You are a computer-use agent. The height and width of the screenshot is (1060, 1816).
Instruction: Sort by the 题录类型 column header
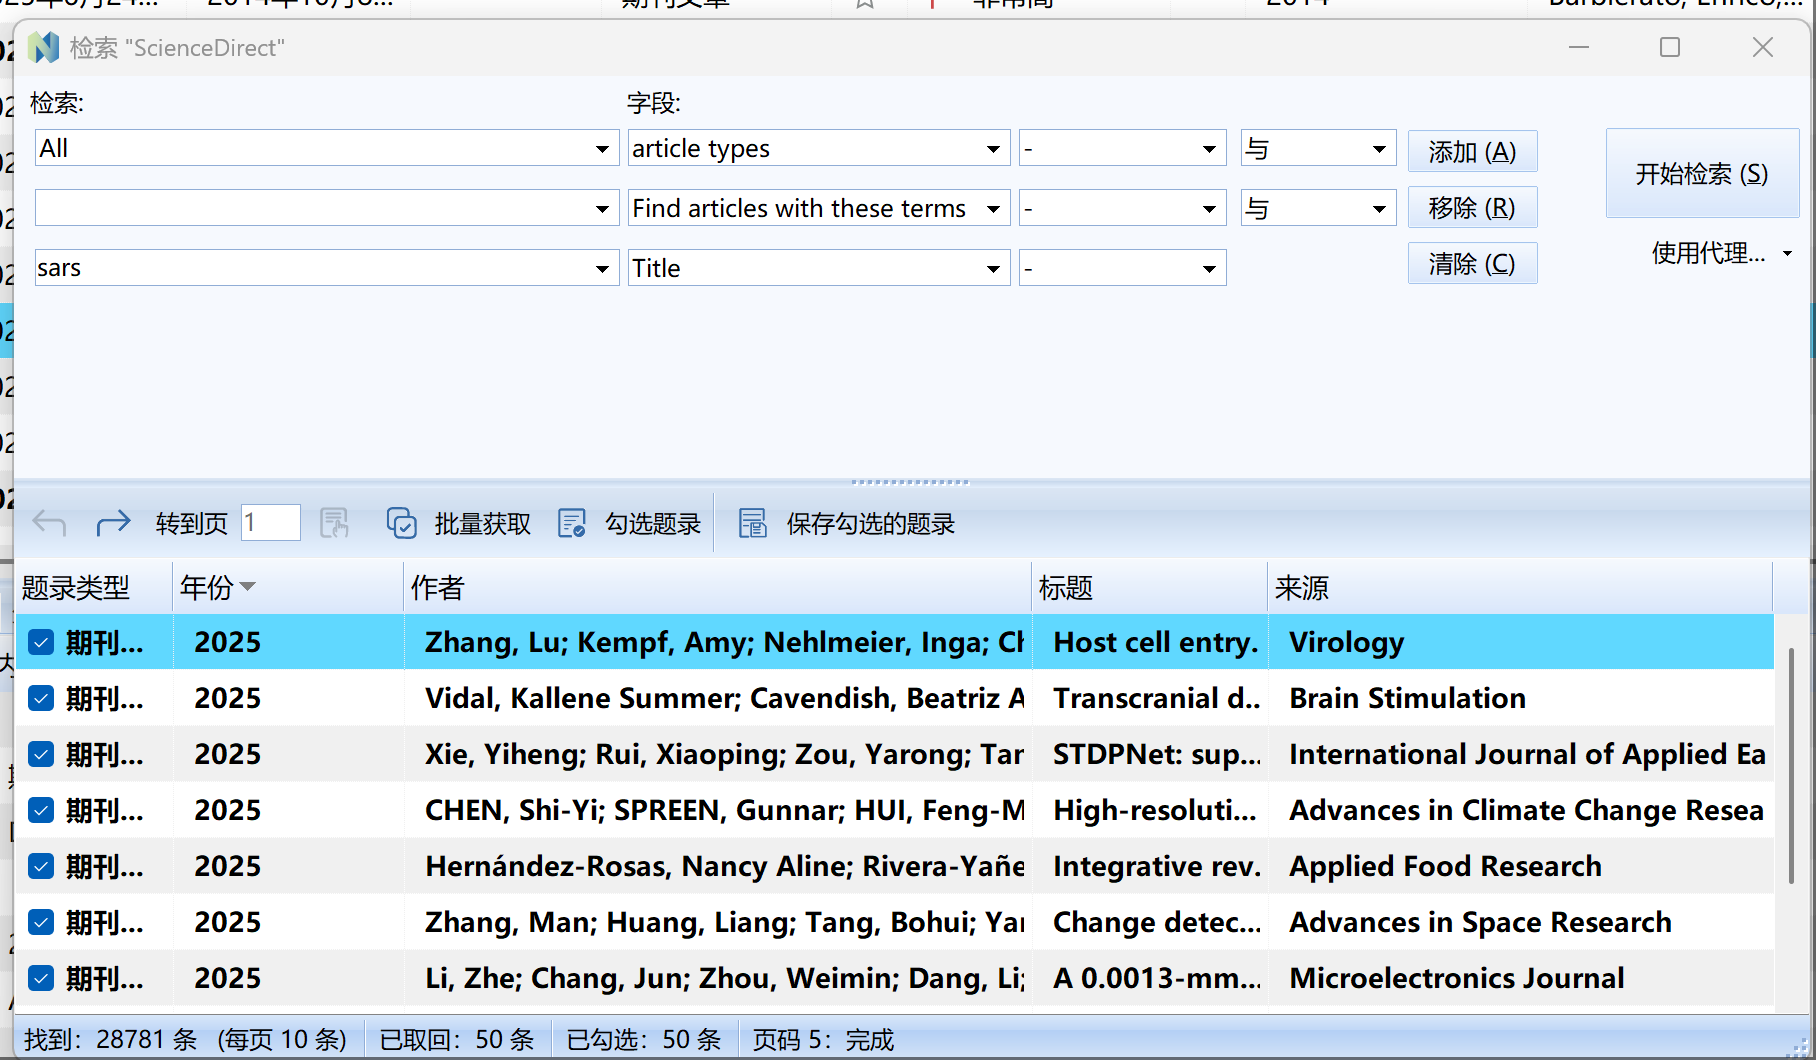(x=94, y=587)
